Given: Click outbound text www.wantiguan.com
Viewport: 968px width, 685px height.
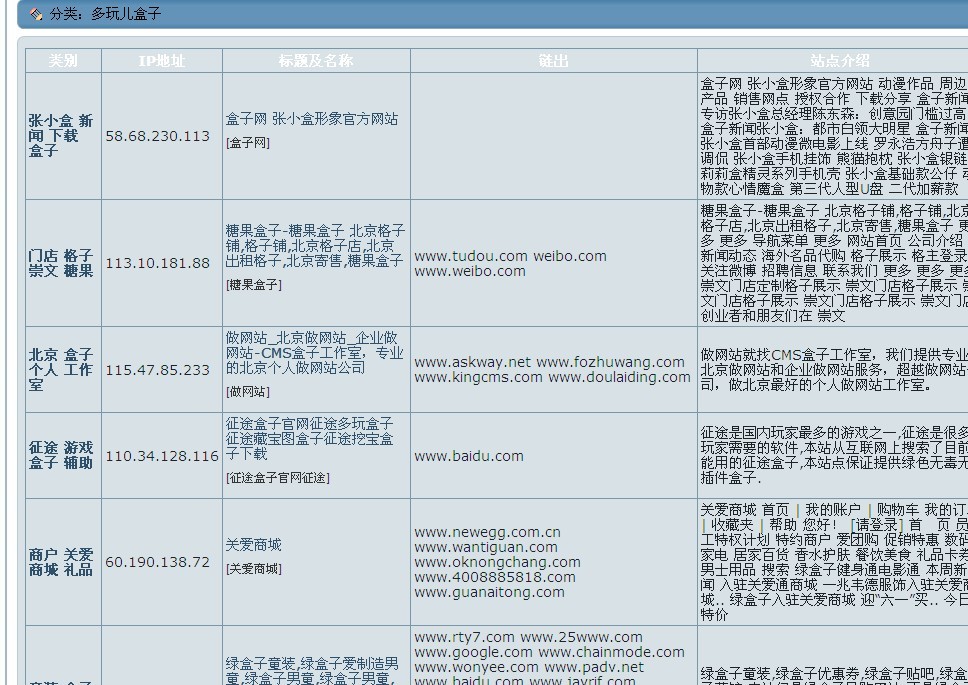Looking at the screenshot, I should point(486,547).
